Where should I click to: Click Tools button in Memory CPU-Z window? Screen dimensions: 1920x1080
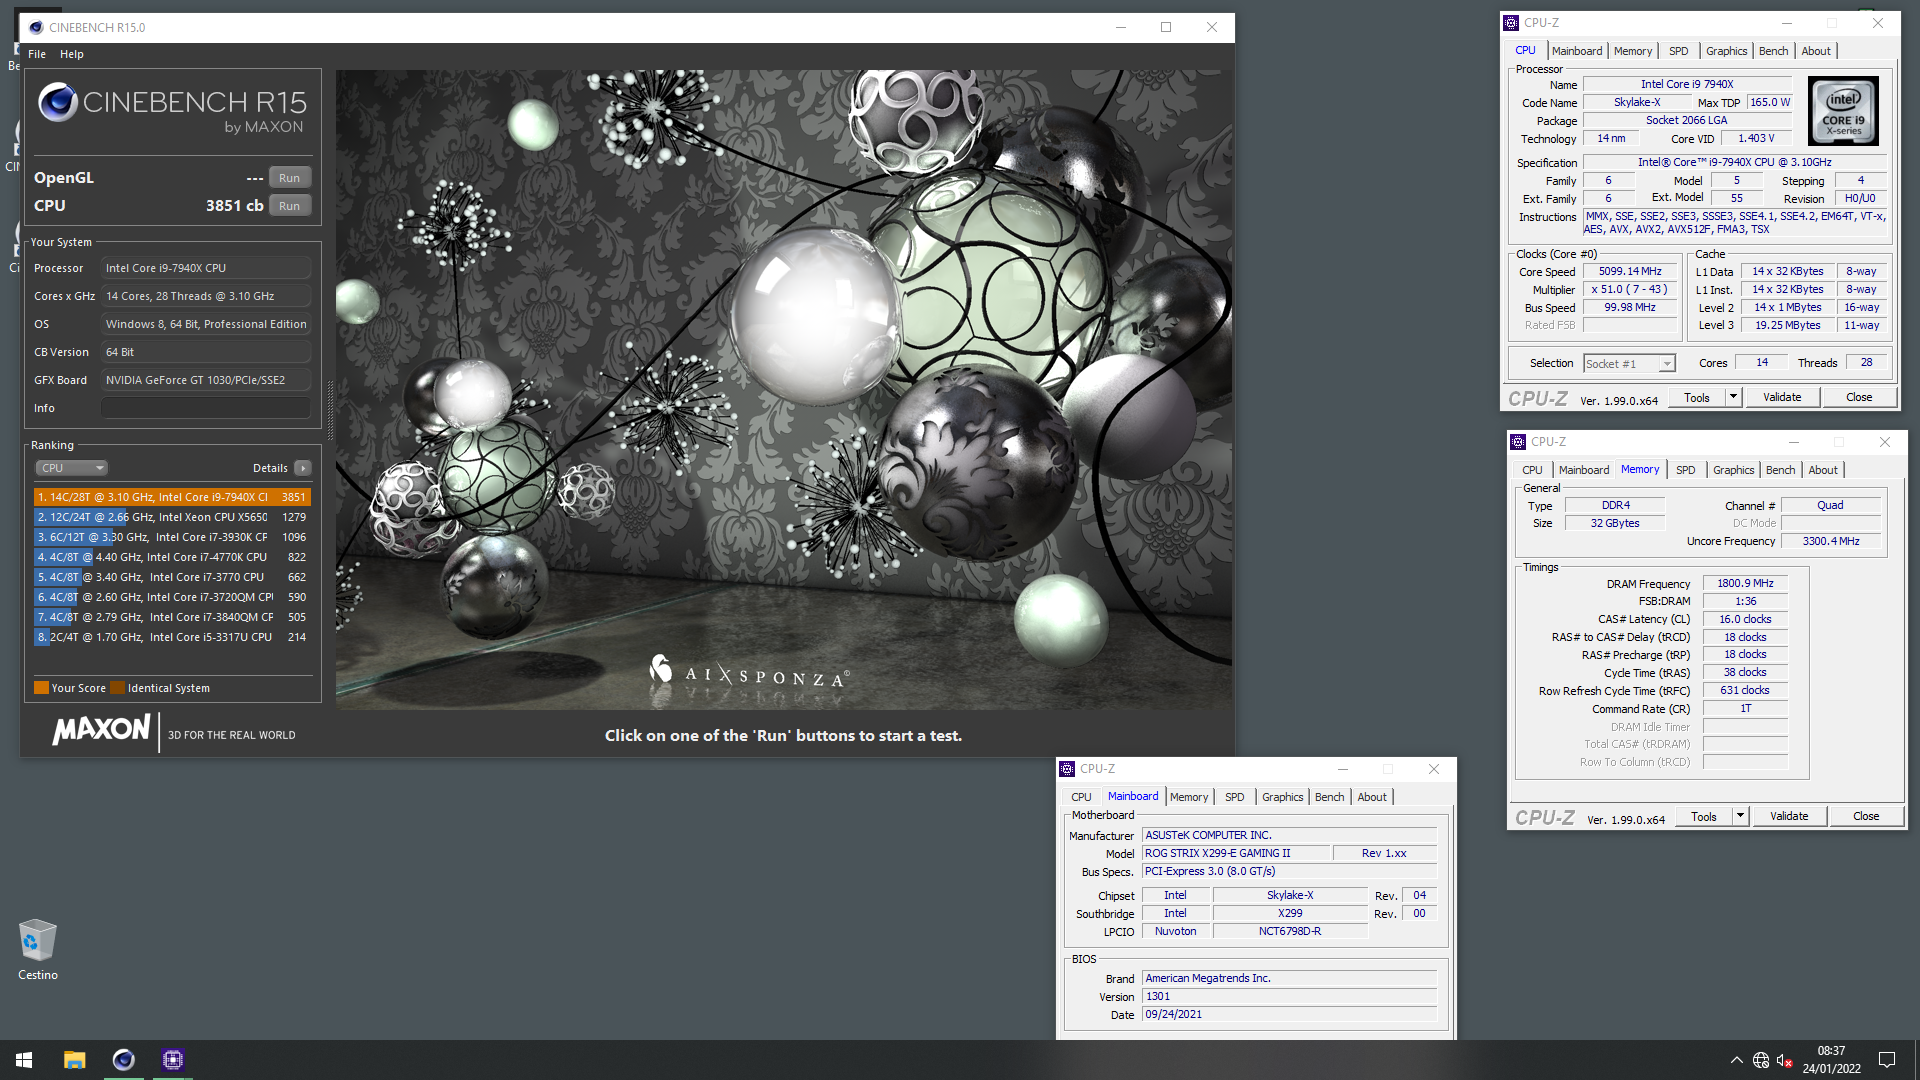pyautogui.click(x=1704, y=817)
